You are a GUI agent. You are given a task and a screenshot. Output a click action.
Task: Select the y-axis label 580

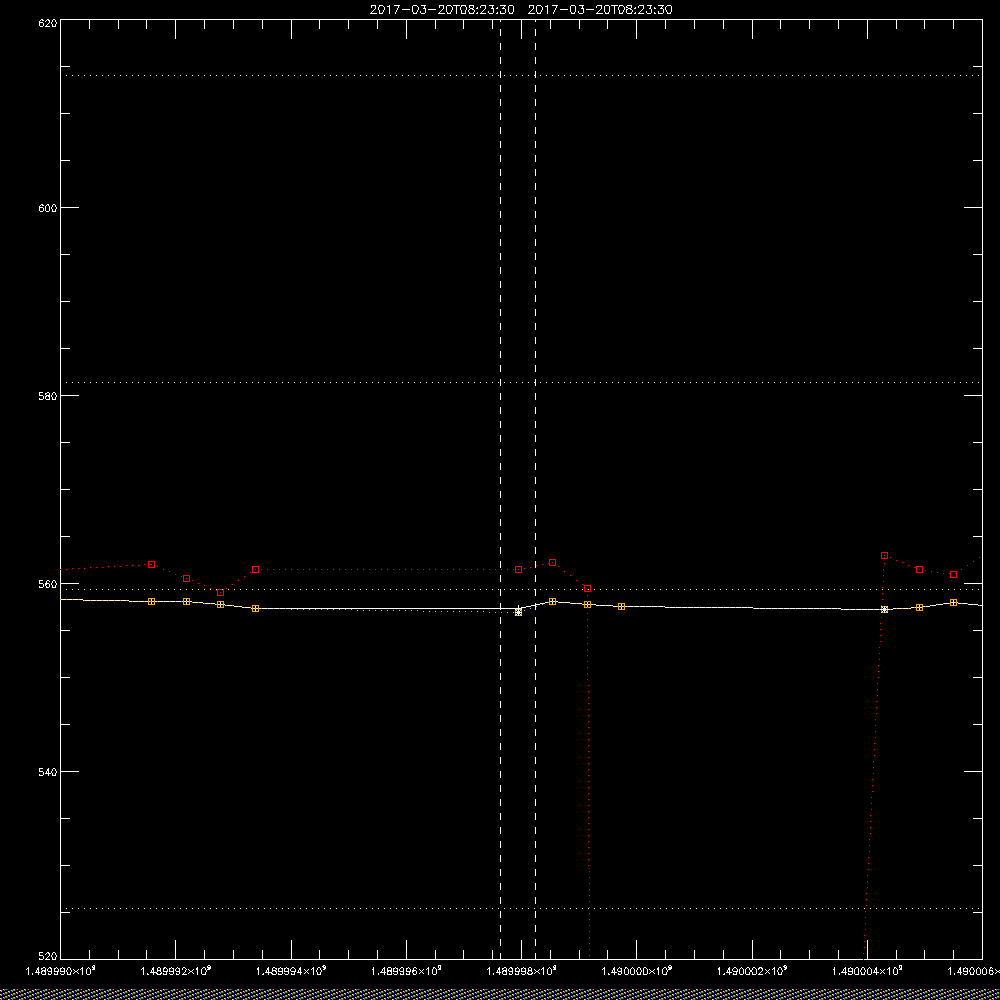(x=48, y=395)
